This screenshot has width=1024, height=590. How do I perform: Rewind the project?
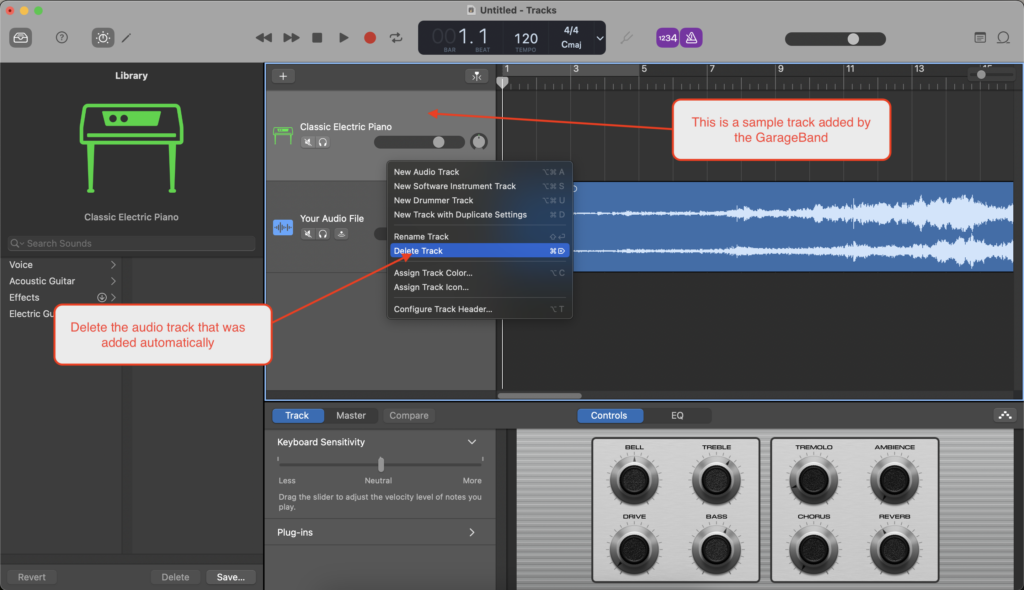(264, 38)
